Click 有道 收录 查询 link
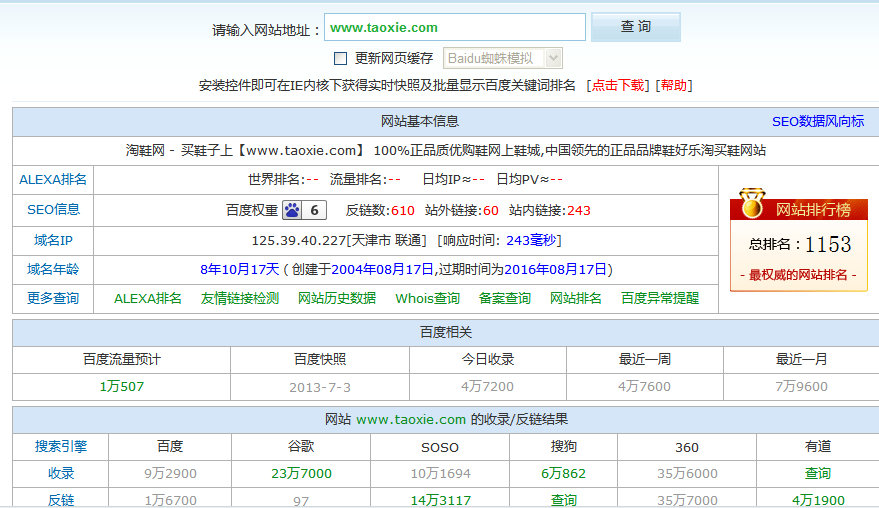The height and width of the screenshot is (508, 879). tap(817, 474)
